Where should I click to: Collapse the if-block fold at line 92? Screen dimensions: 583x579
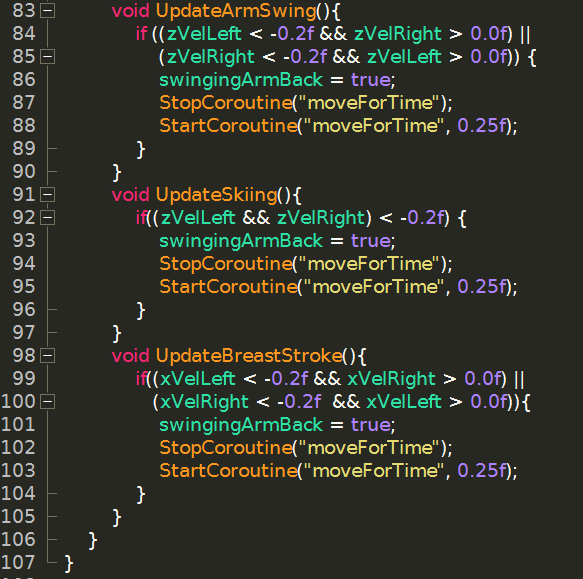[48, 218]
